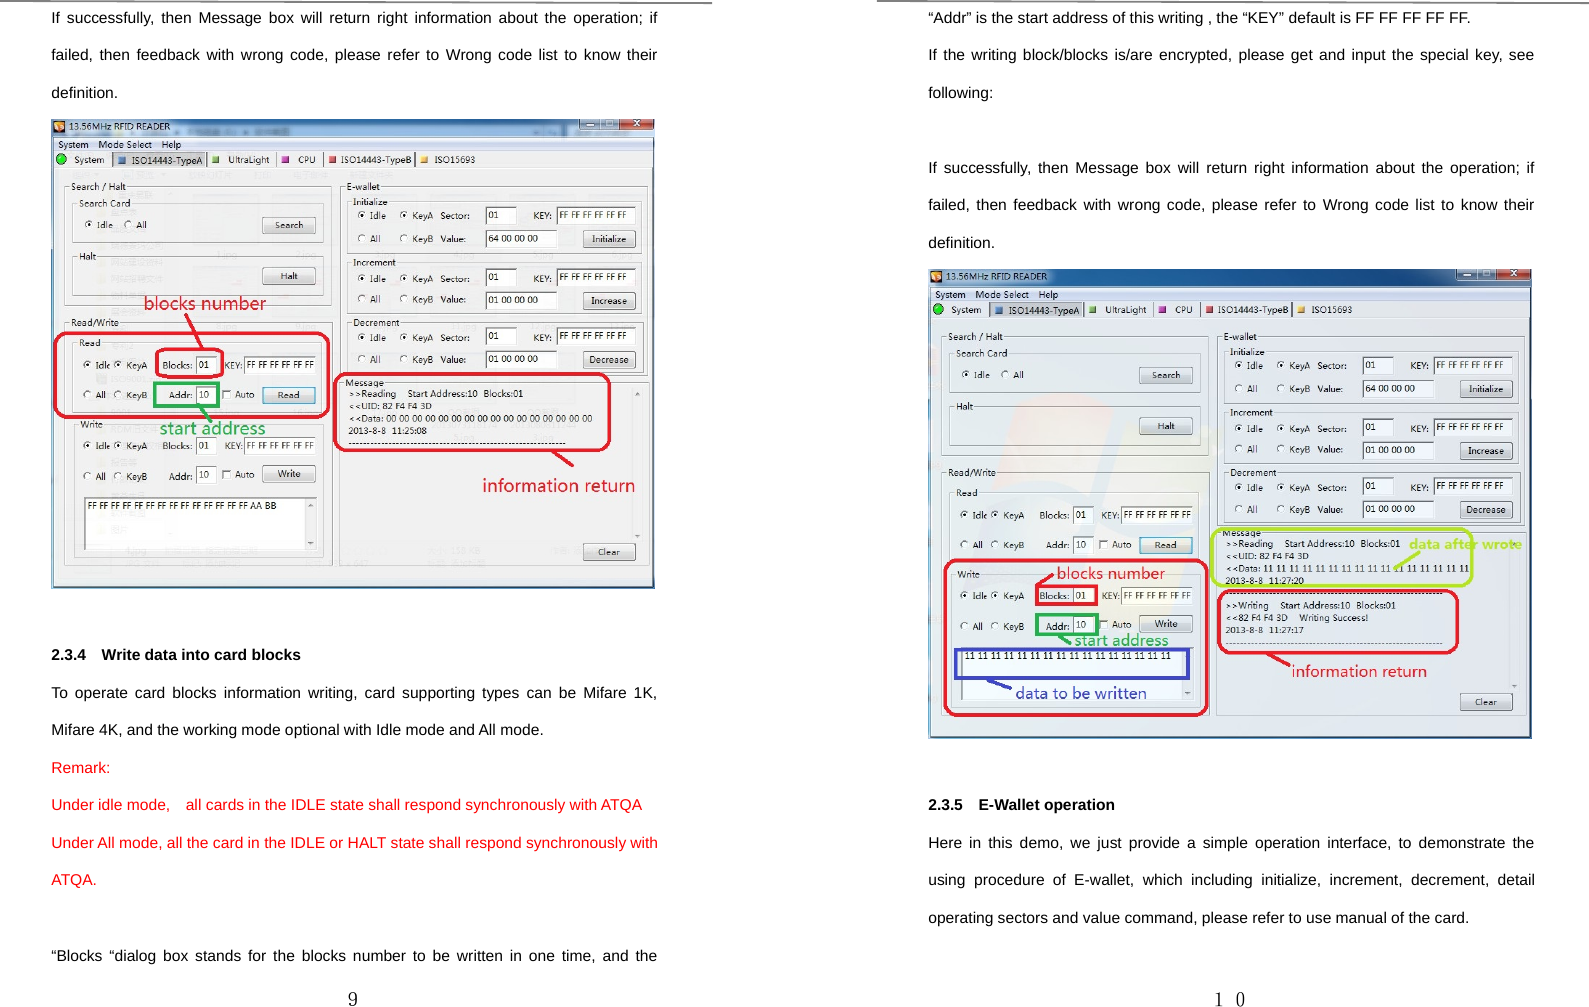Open System tab in page 10 screenshot
The image size is (1589, 1007).
958,309
